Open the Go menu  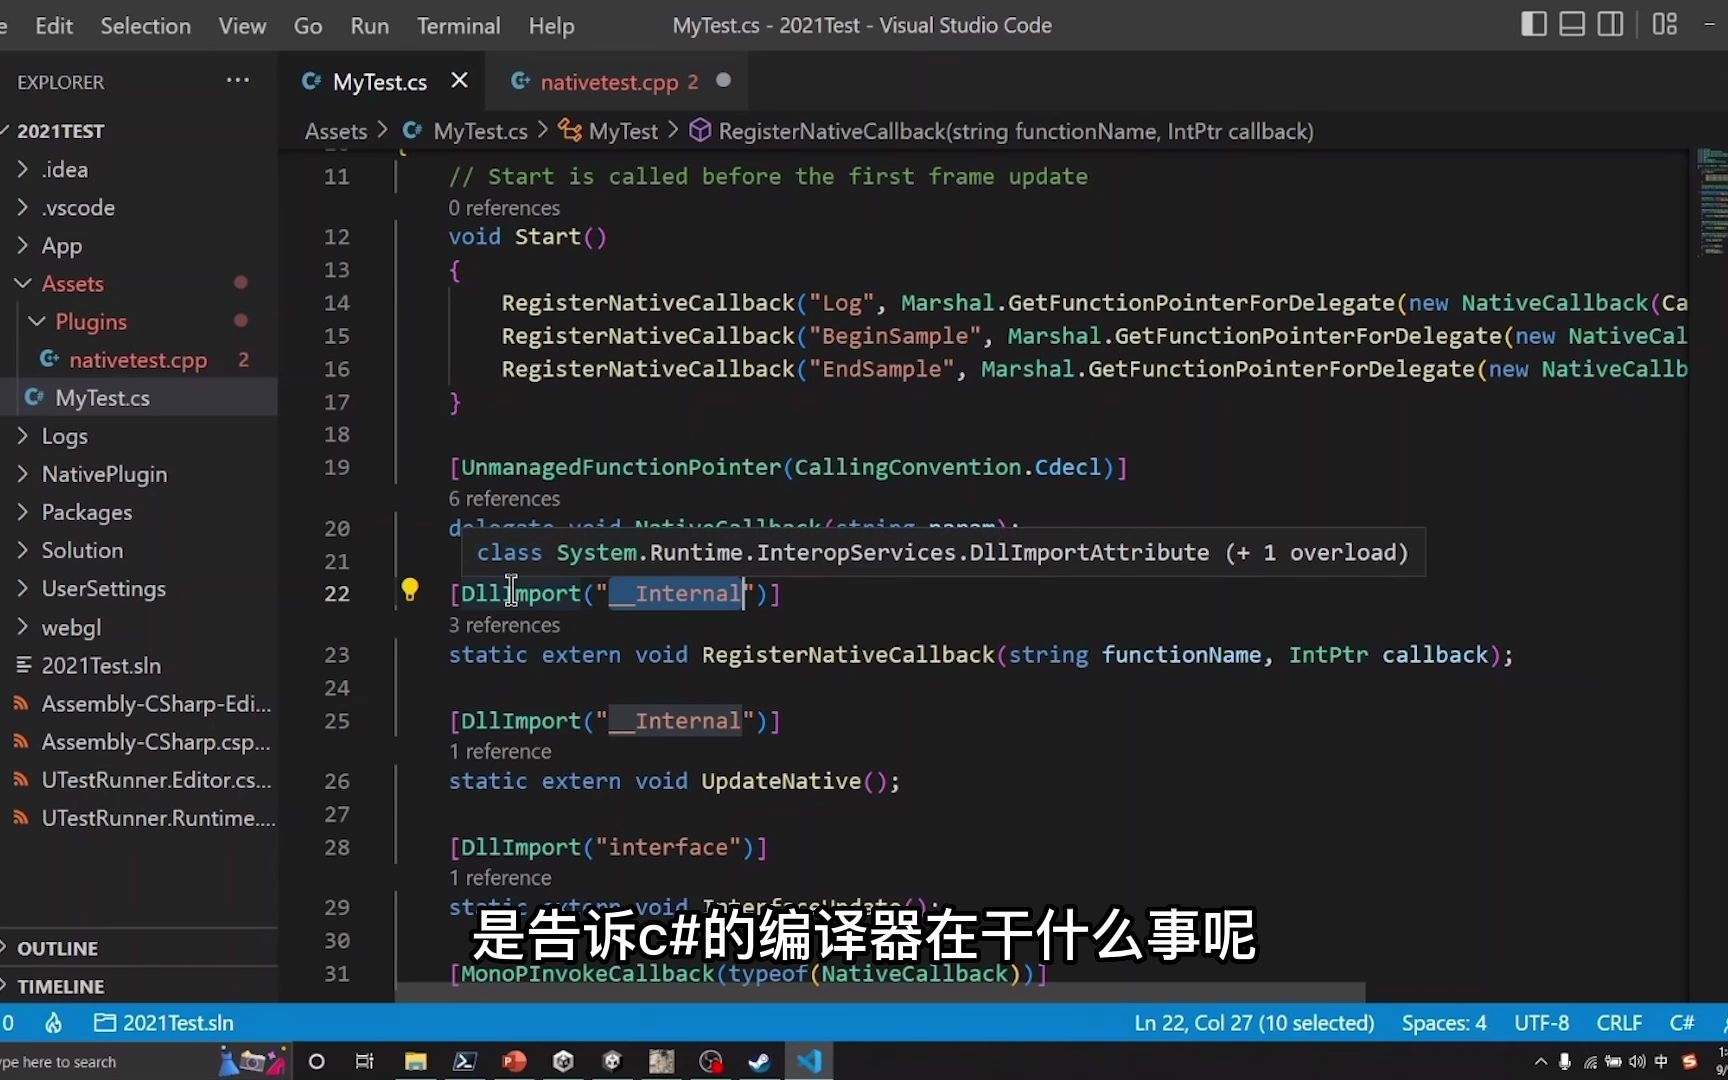pos(308,26)
